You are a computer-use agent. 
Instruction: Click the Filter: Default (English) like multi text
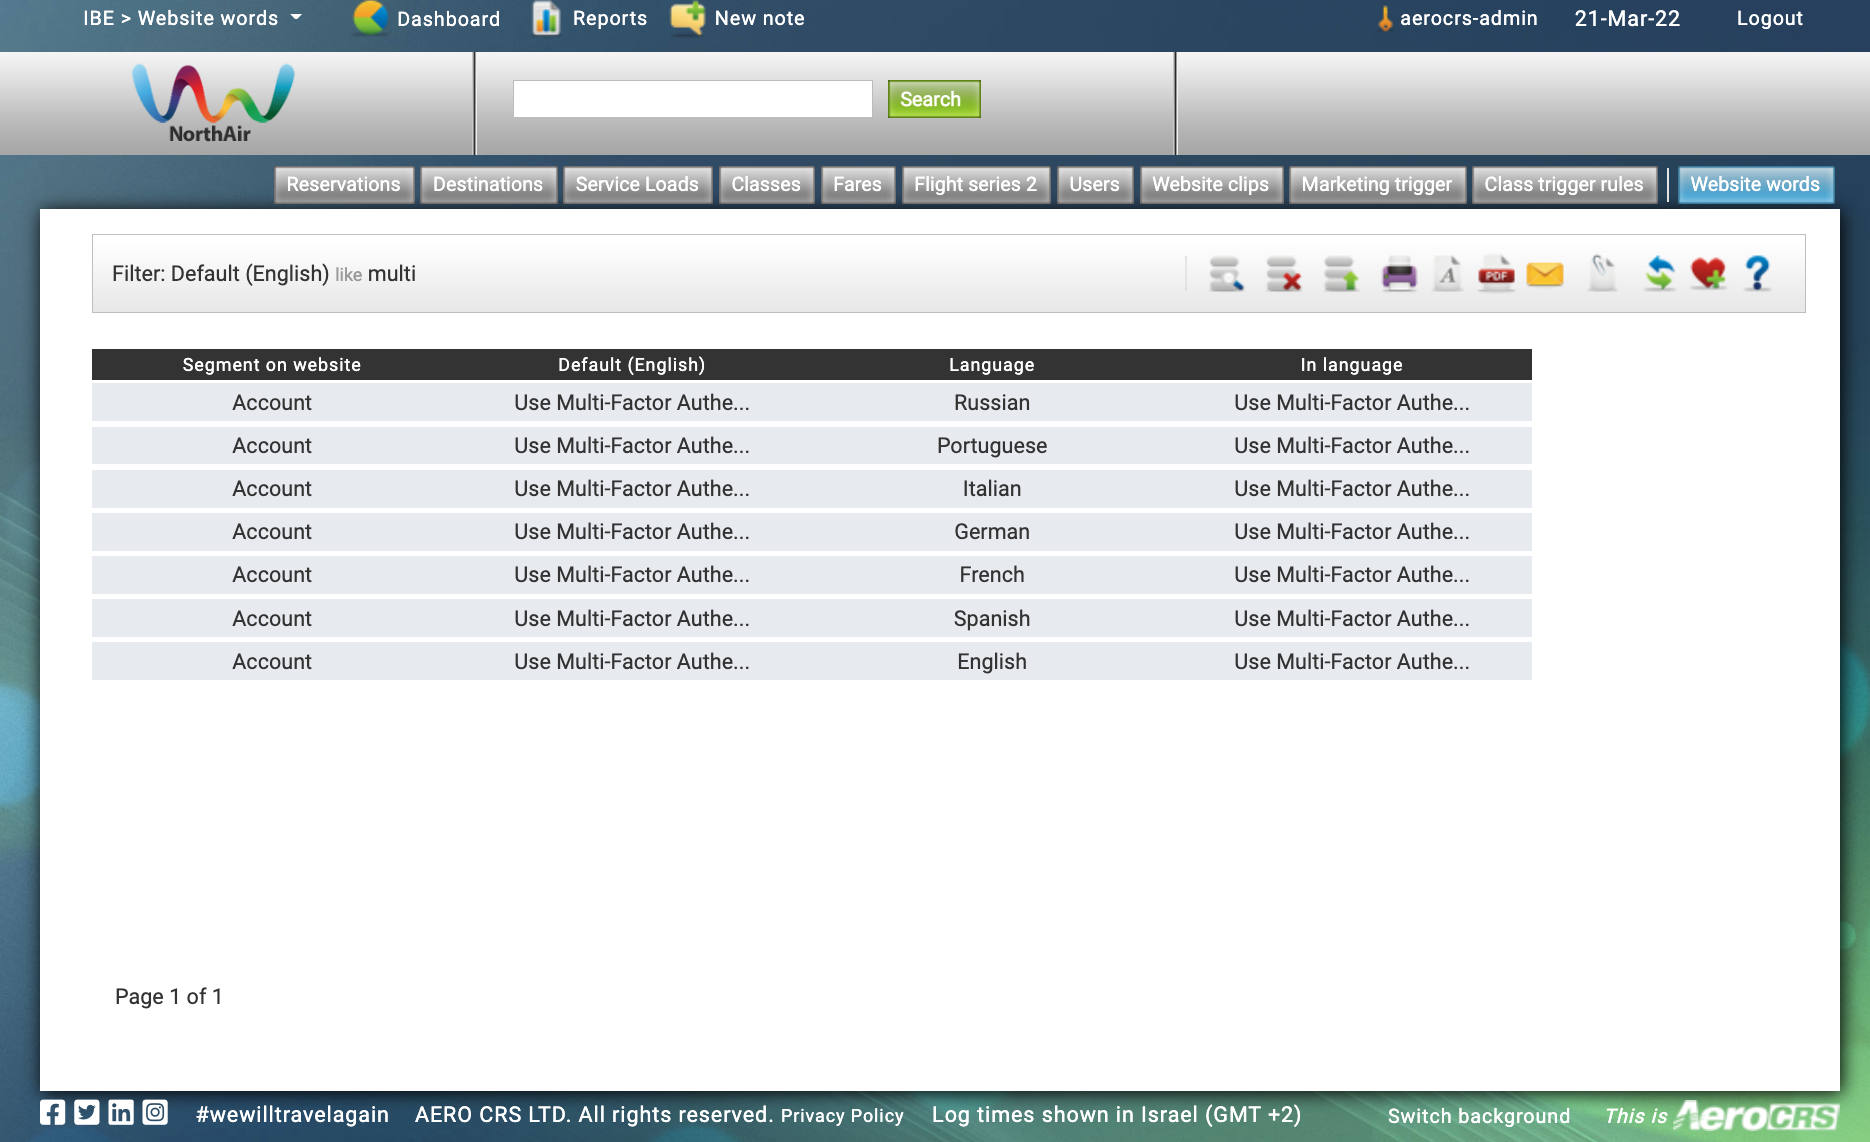click(x=264, y=274)
